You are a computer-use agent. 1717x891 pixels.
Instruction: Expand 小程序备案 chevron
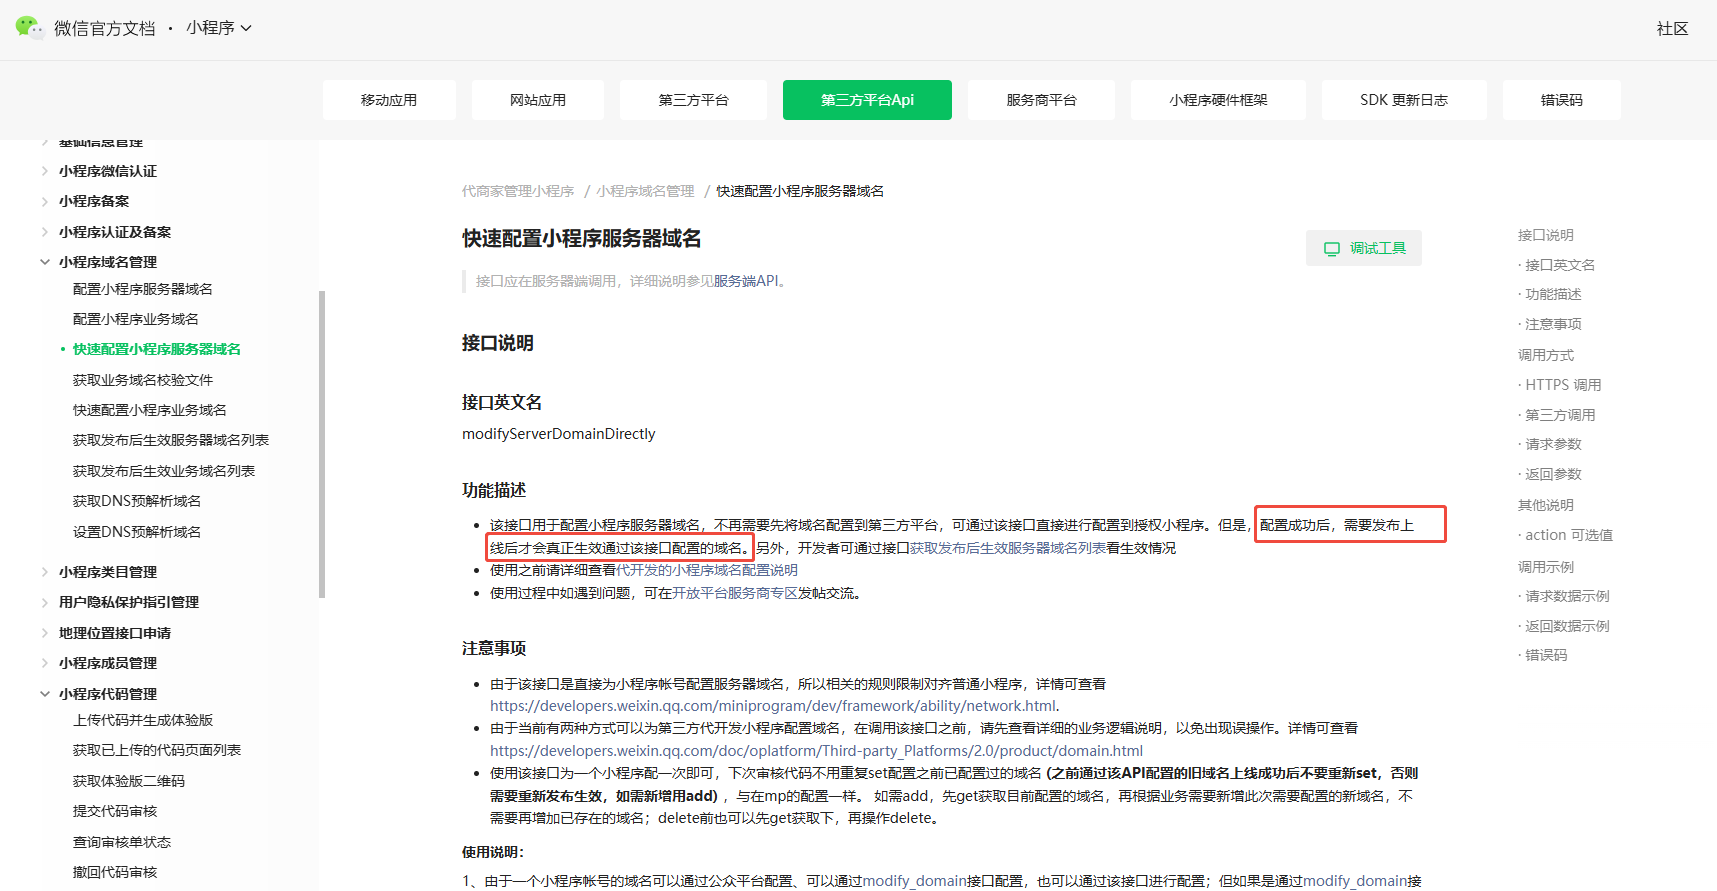tap(45, 201)
